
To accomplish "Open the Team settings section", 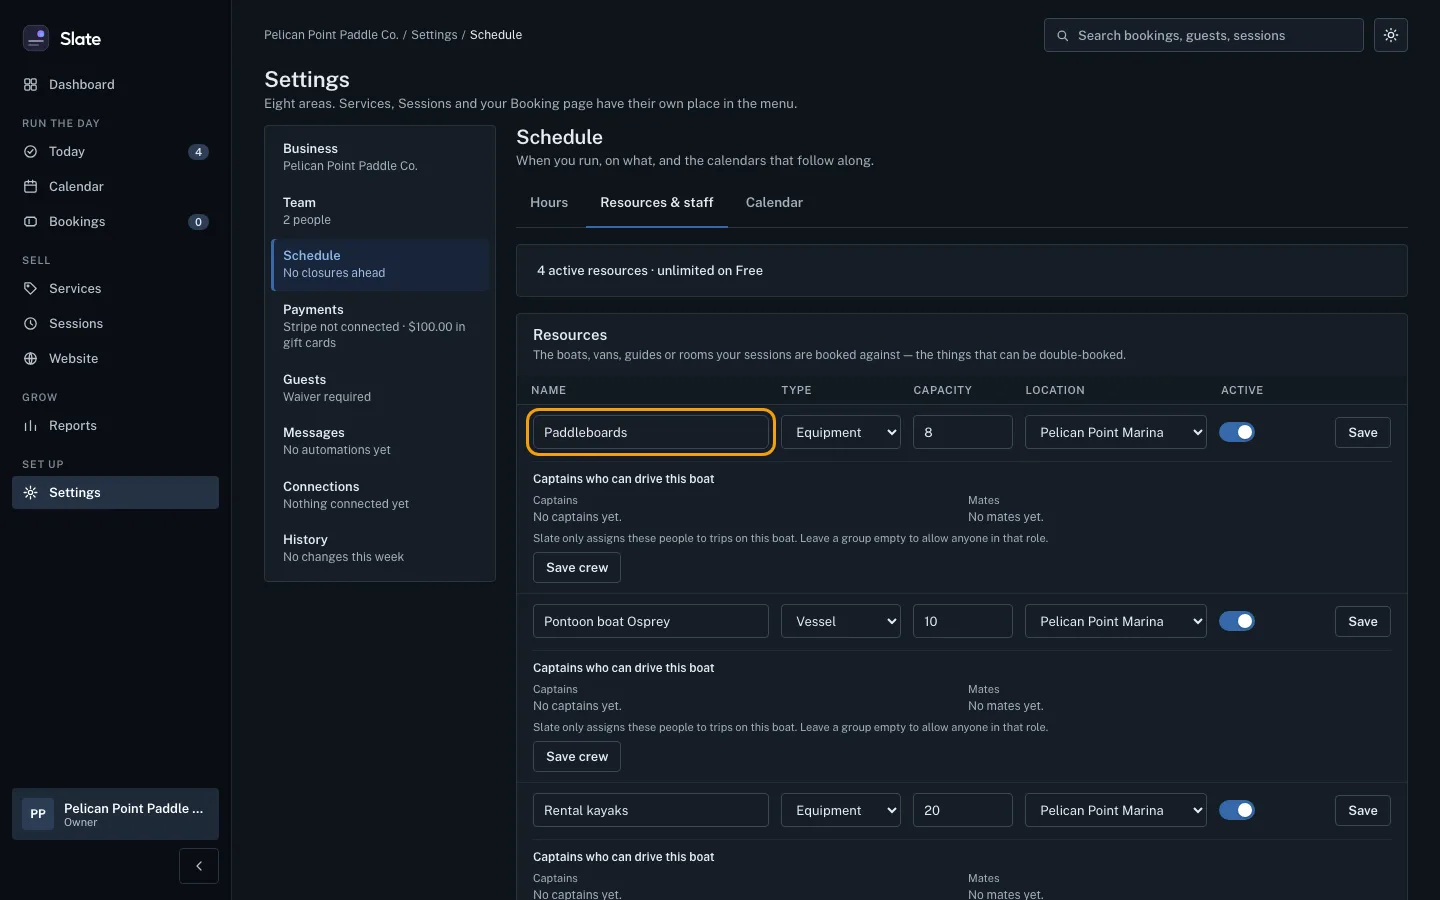I will 380,211.
